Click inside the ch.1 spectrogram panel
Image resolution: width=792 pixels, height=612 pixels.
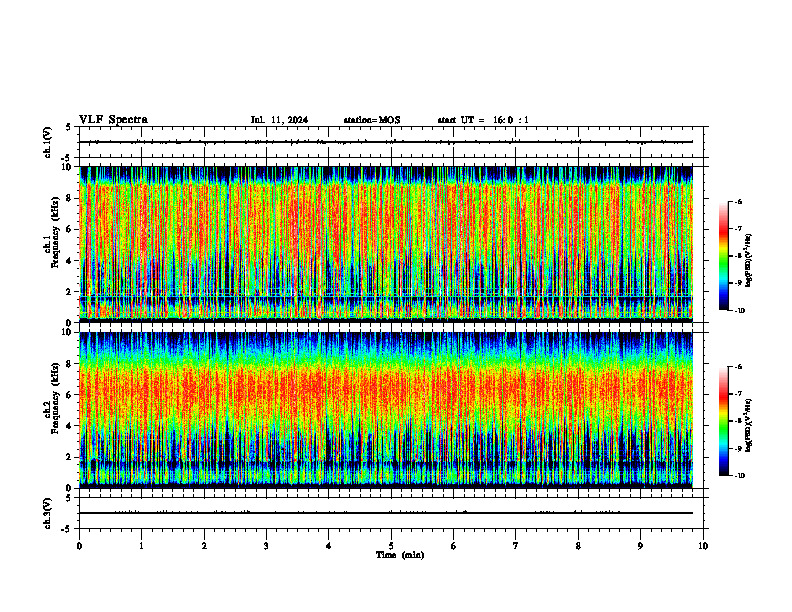point(386,244)
